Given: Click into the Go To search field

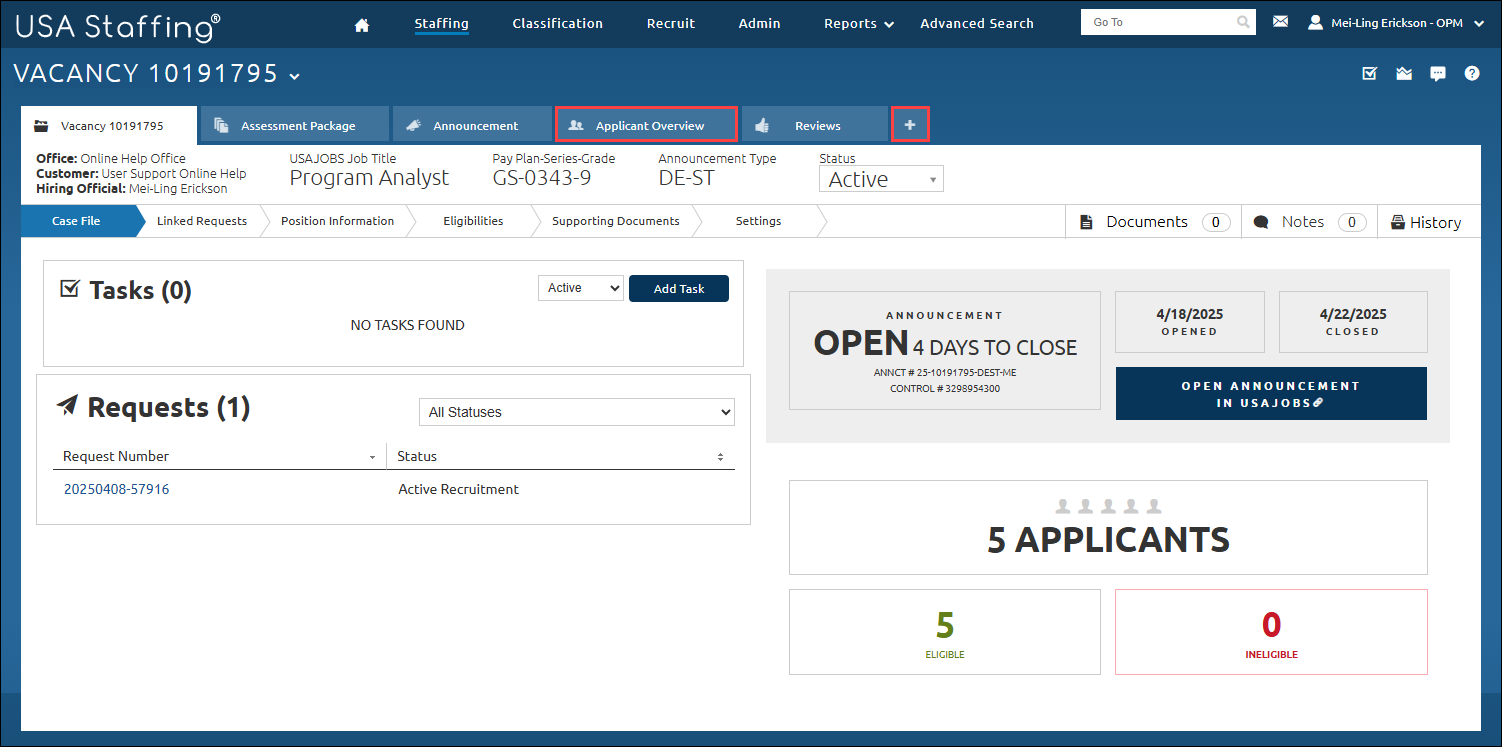Looking at the screenshot, I should (1160, 22).
